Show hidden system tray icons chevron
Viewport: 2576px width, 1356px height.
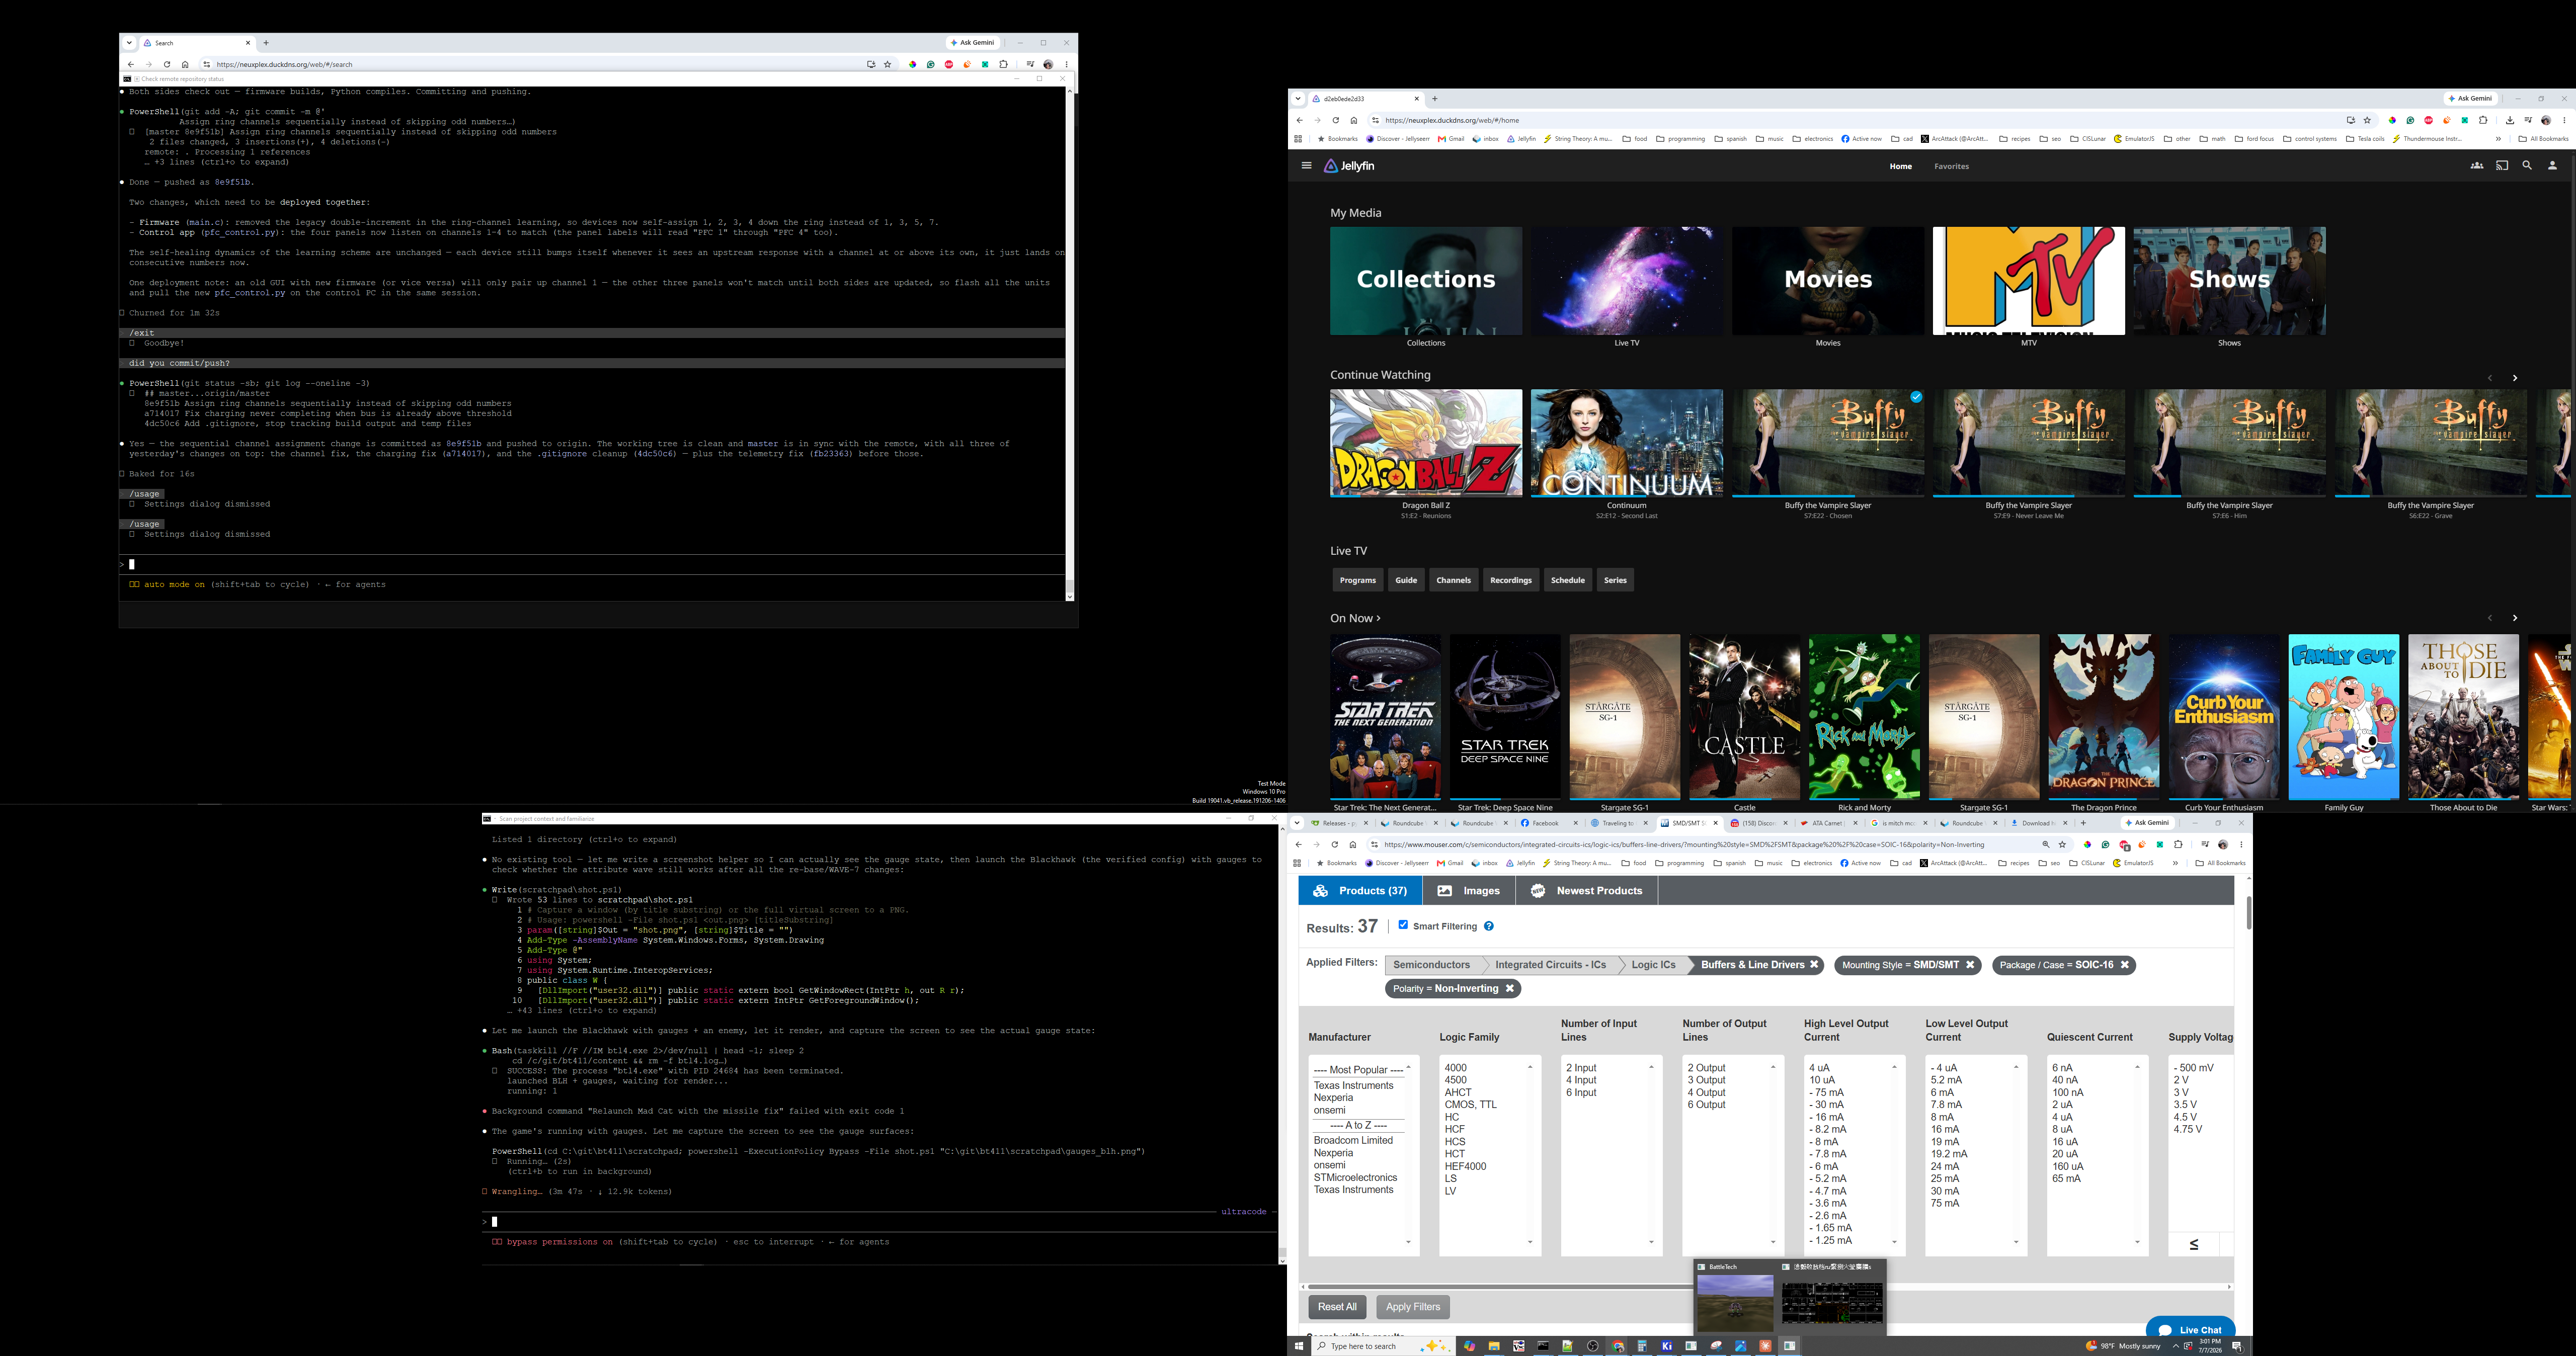point(2175,1346)
